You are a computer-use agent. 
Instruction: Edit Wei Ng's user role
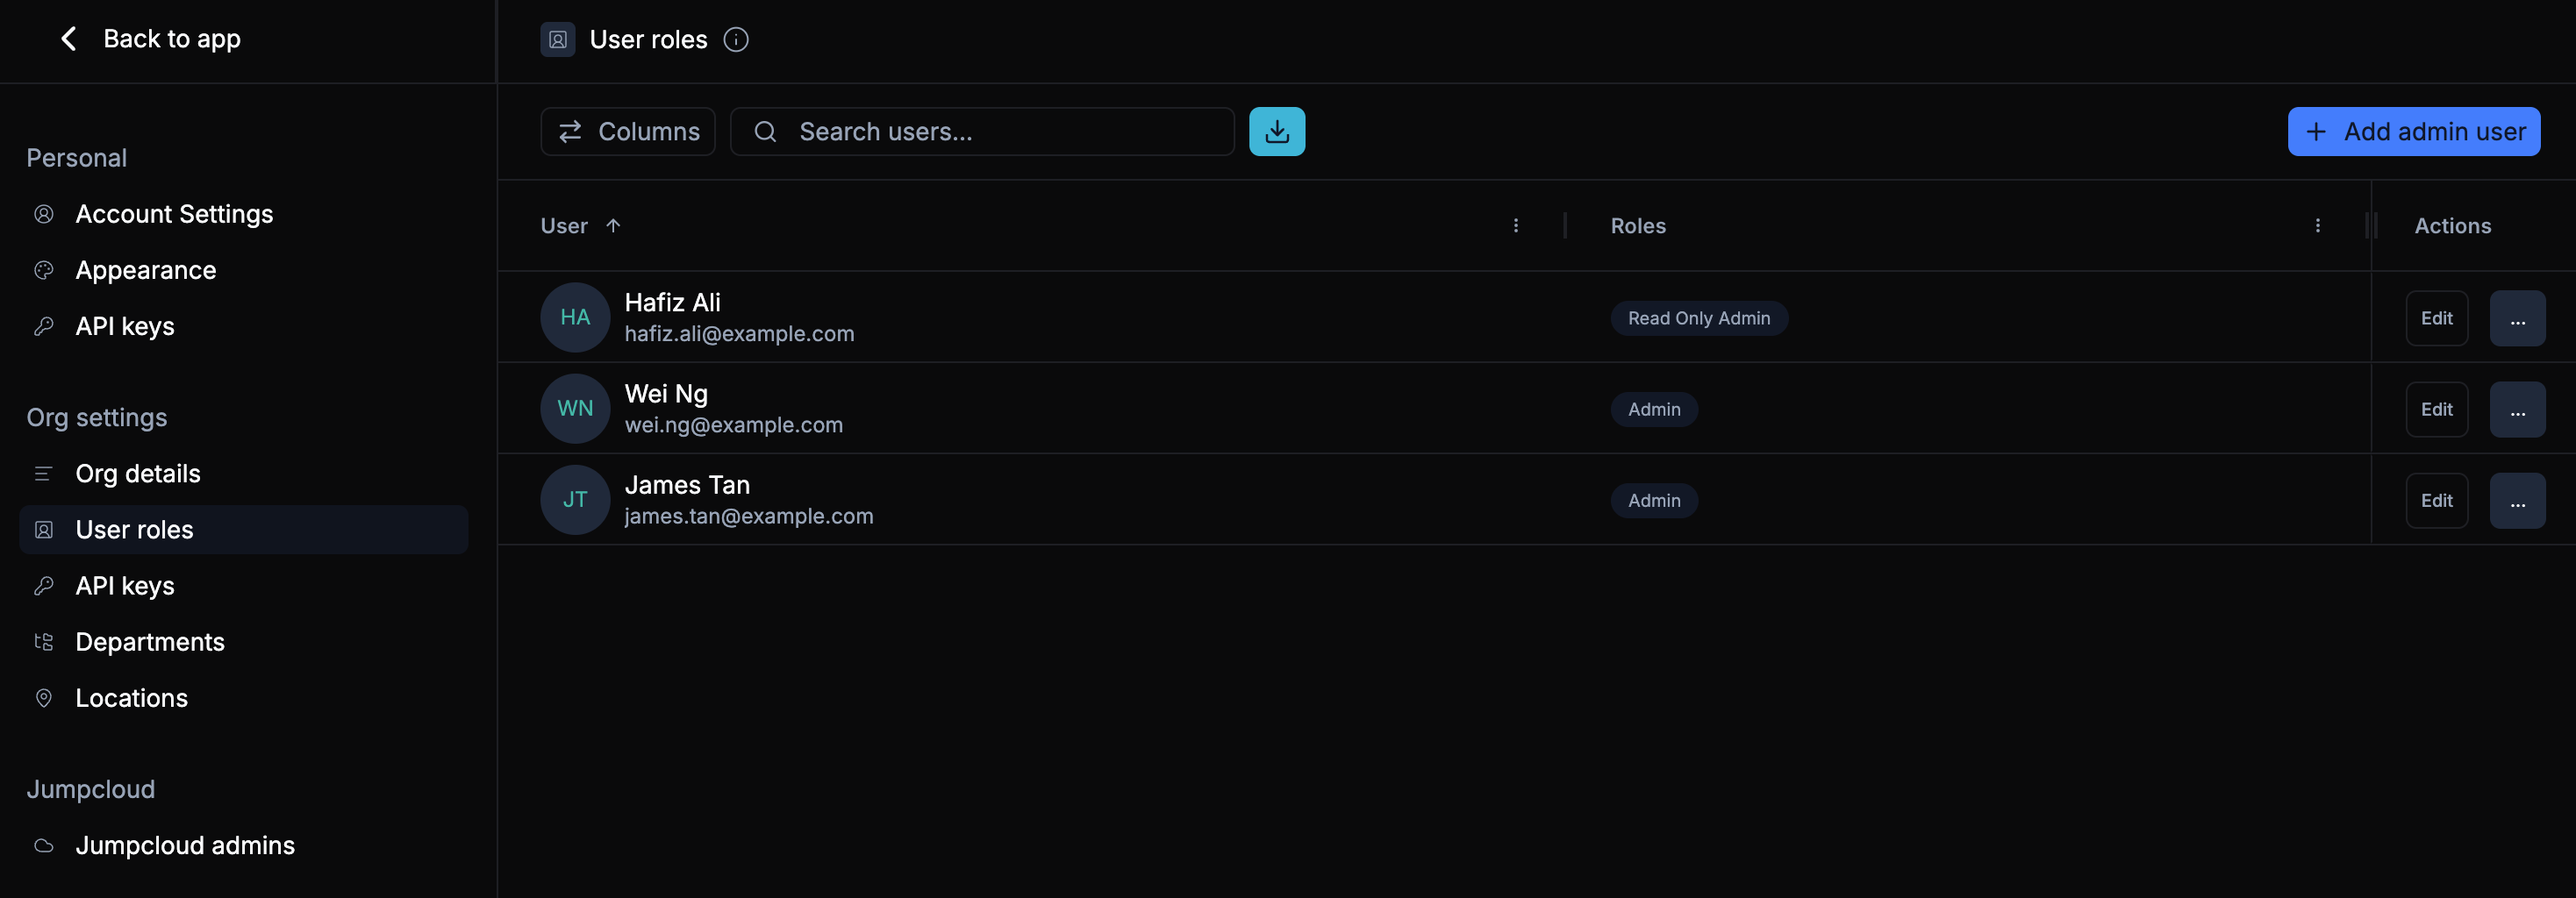[x=2435, y=409]
